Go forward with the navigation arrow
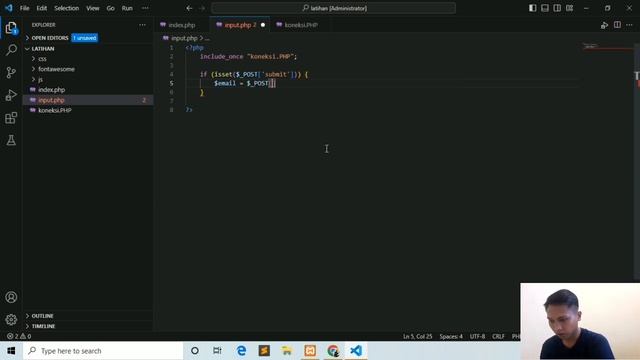The height and width of the screenshot is (360, 640). tap(202, 8)
